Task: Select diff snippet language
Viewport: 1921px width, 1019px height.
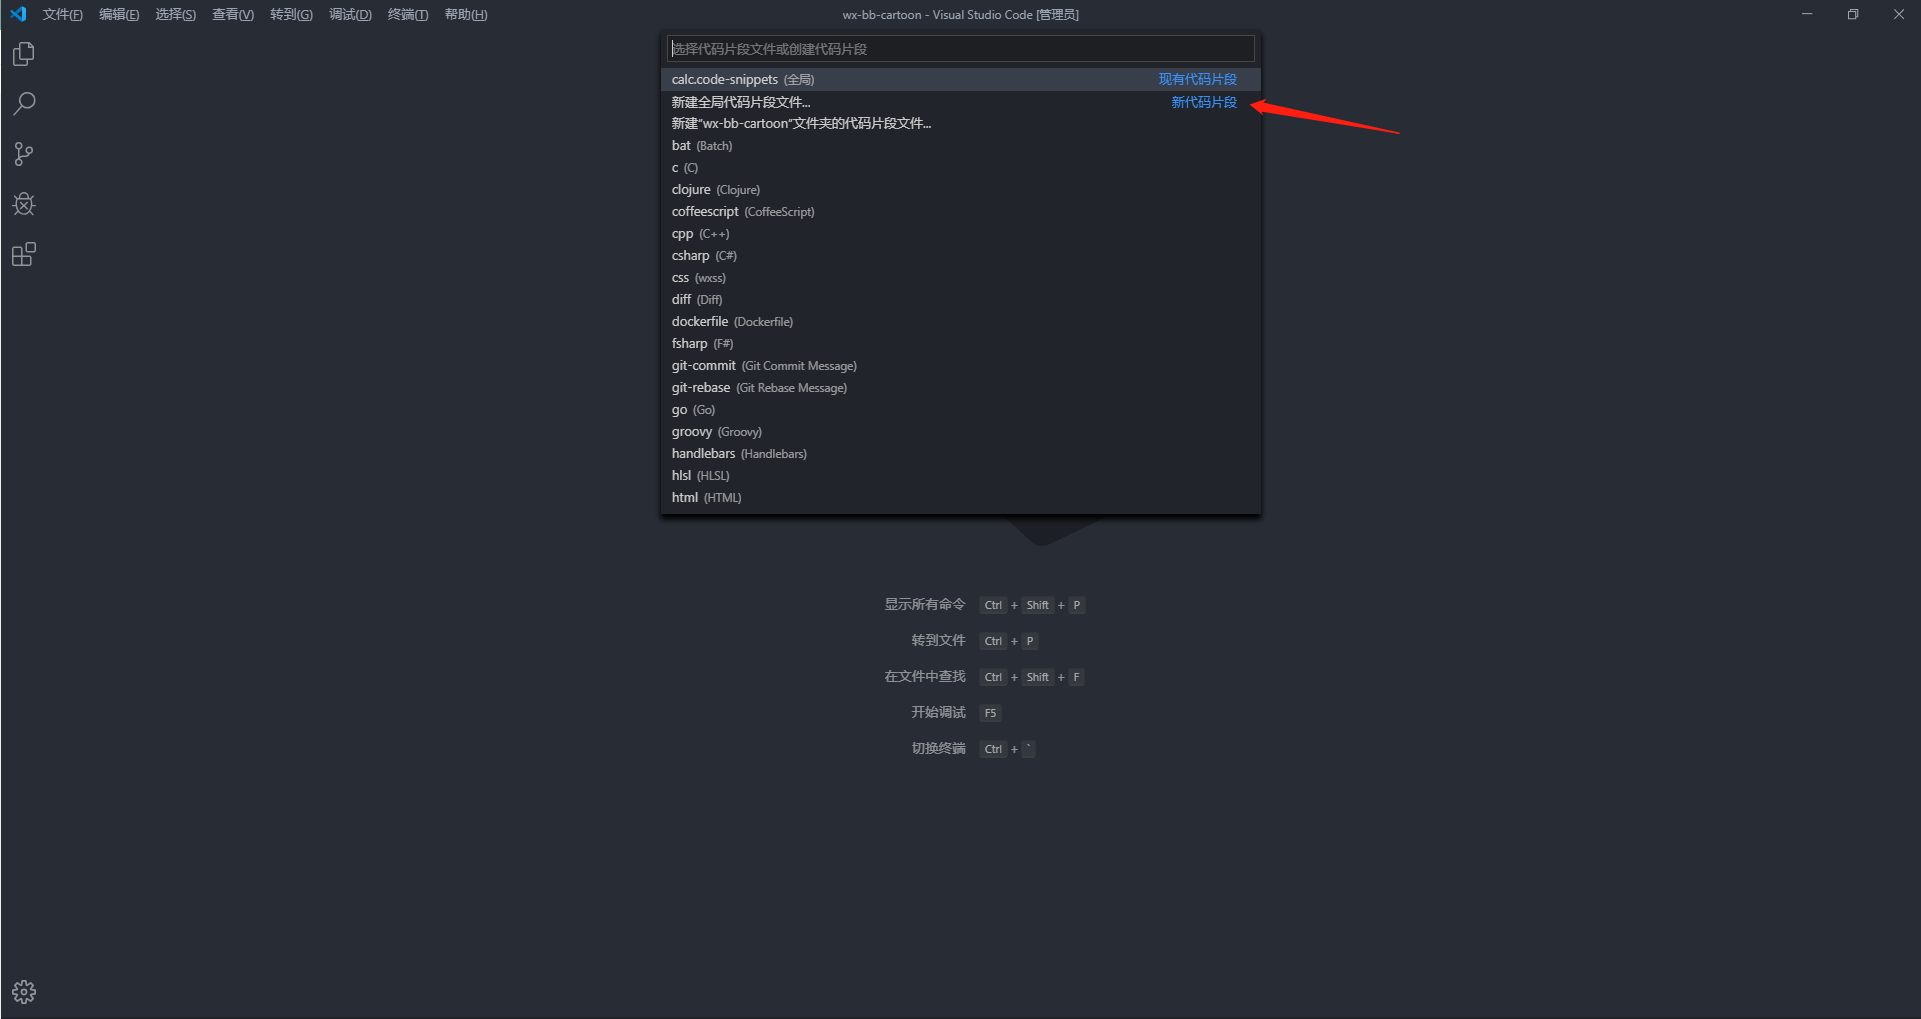Action: click(x=961, y=300)
